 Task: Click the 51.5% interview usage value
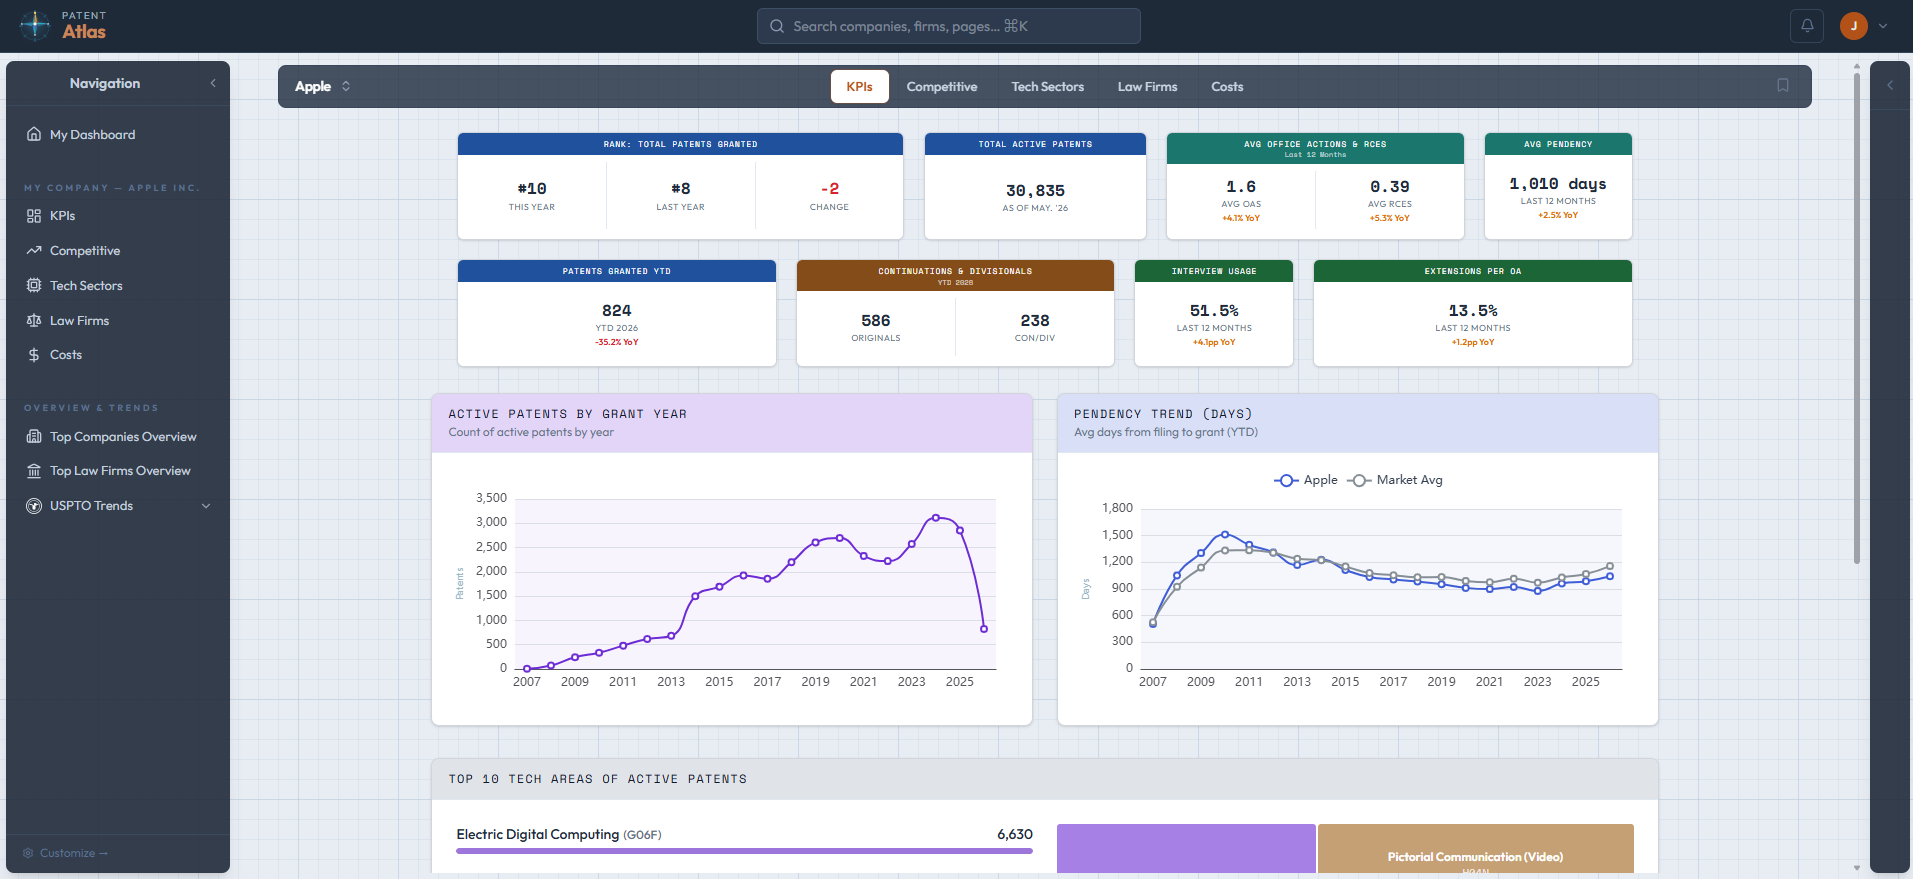[1214, 311]
